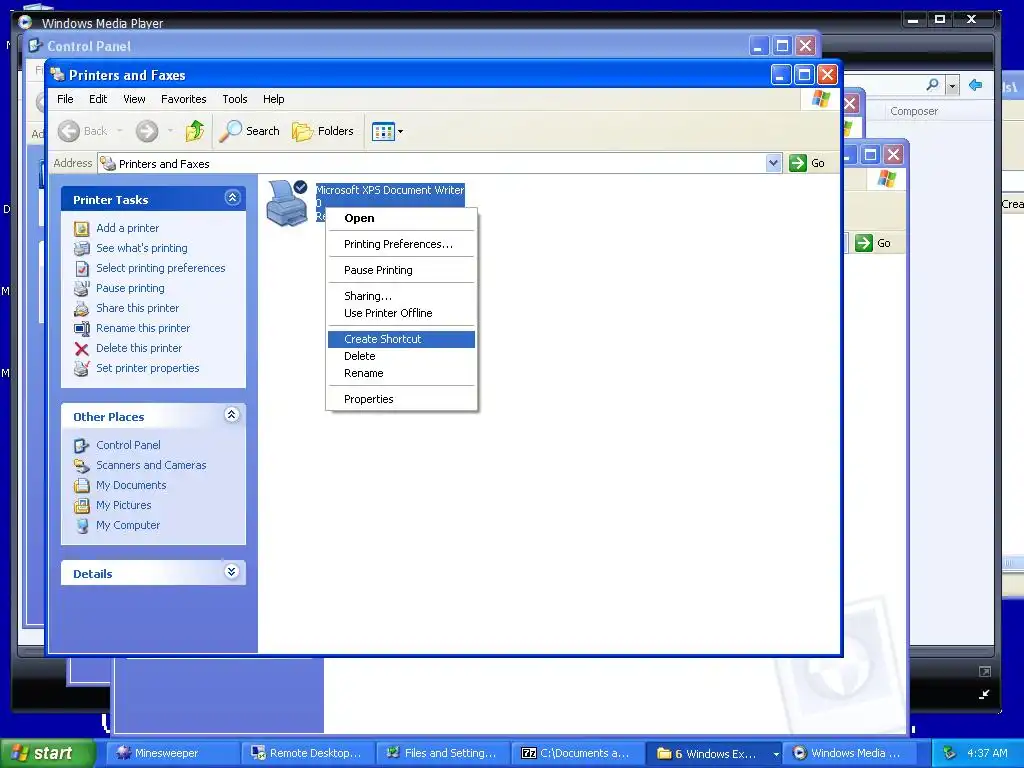This screenshot has height=768, width=1024.
Task: Click the Go button in the rear Explorer window
Action: [873, 243]
